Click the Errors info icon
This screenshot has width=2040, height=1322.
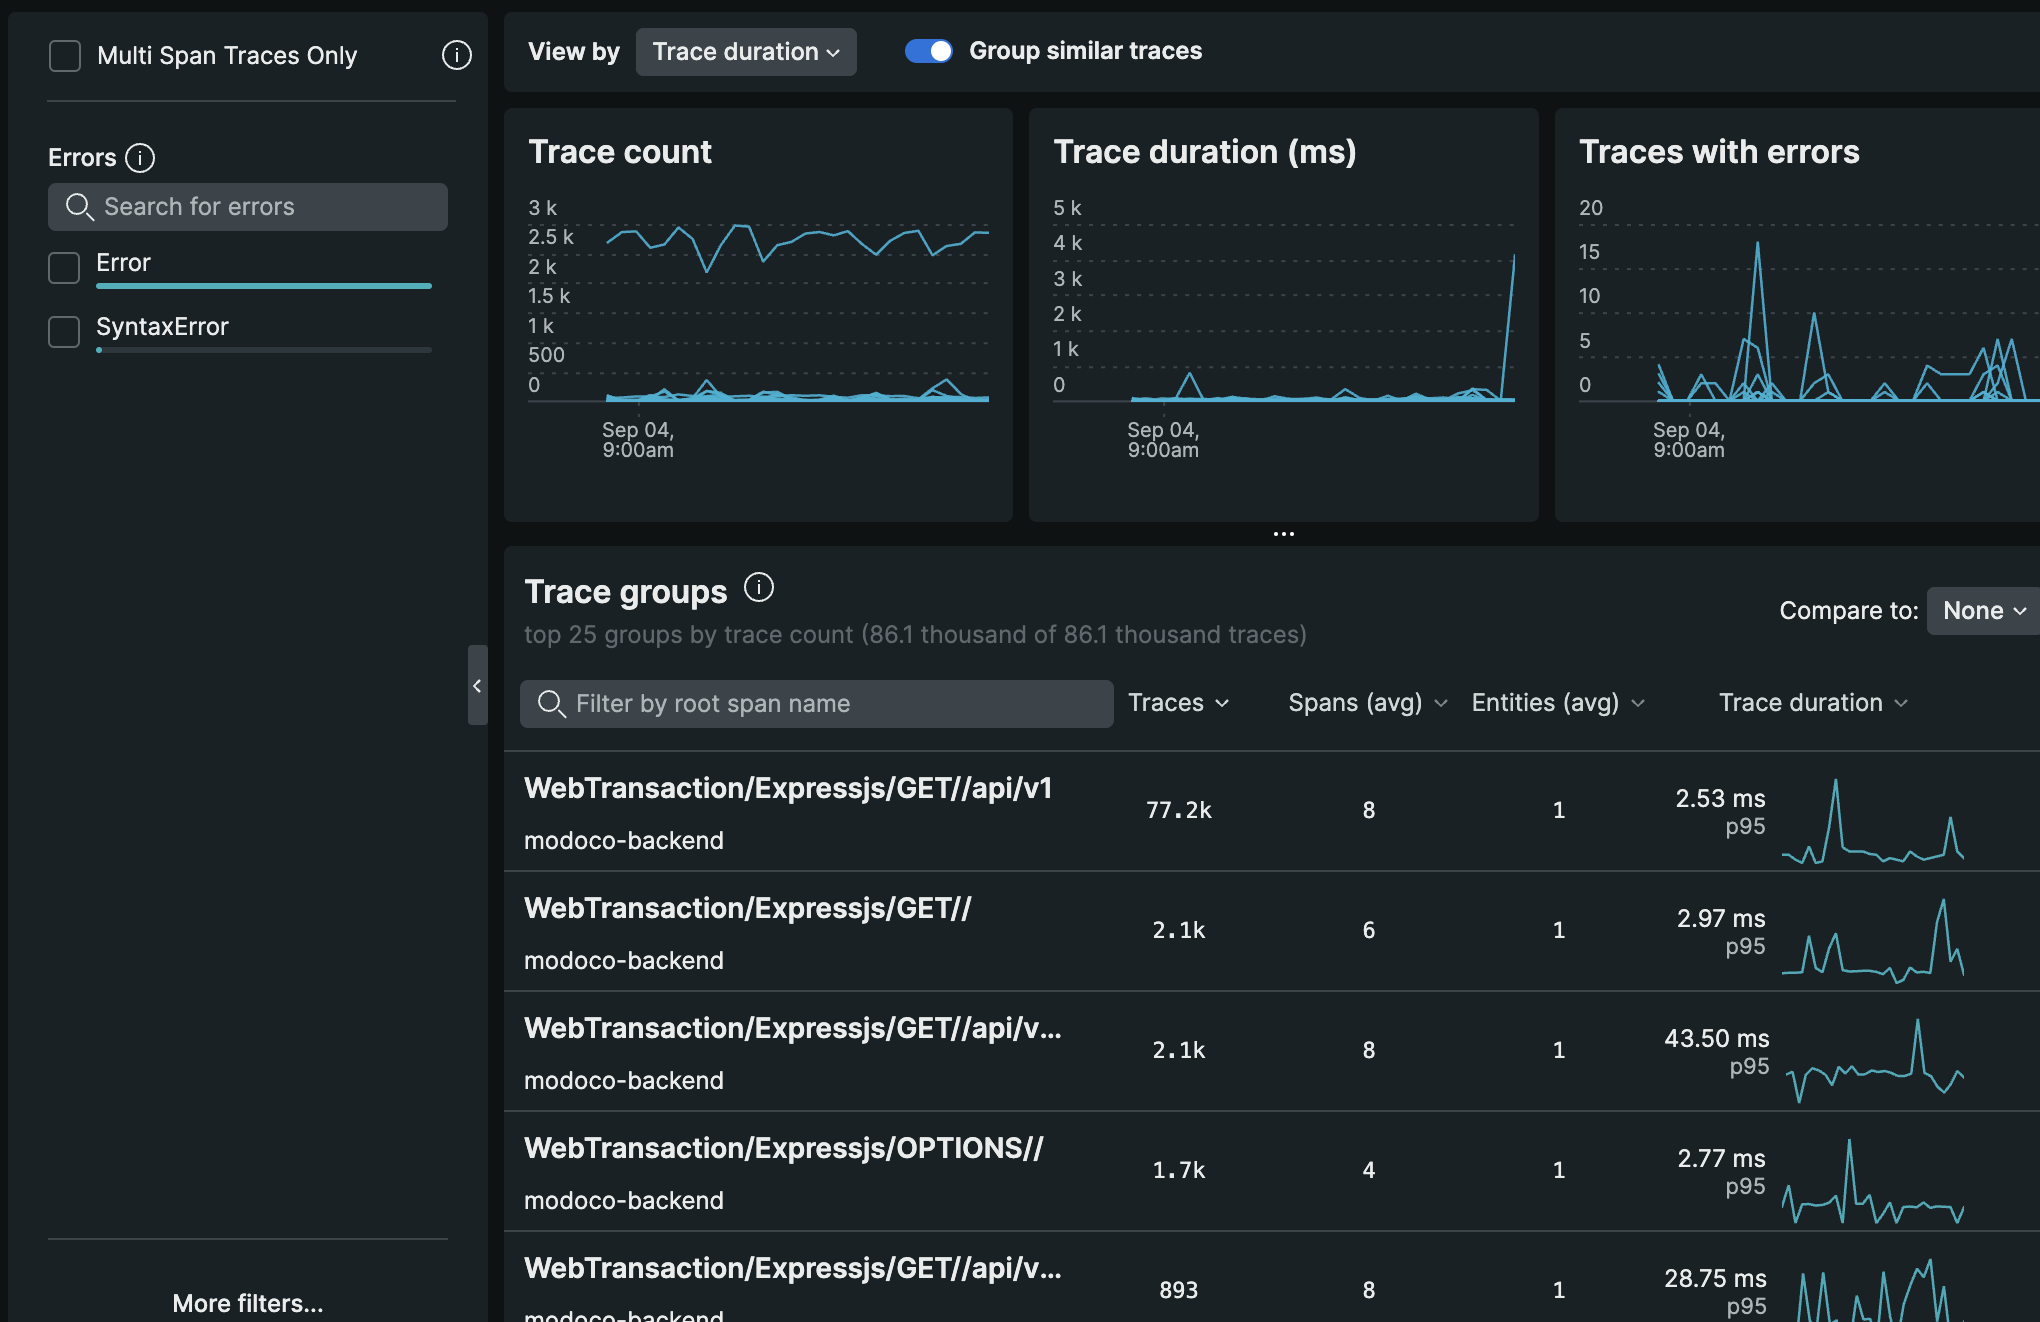point(140,158)
